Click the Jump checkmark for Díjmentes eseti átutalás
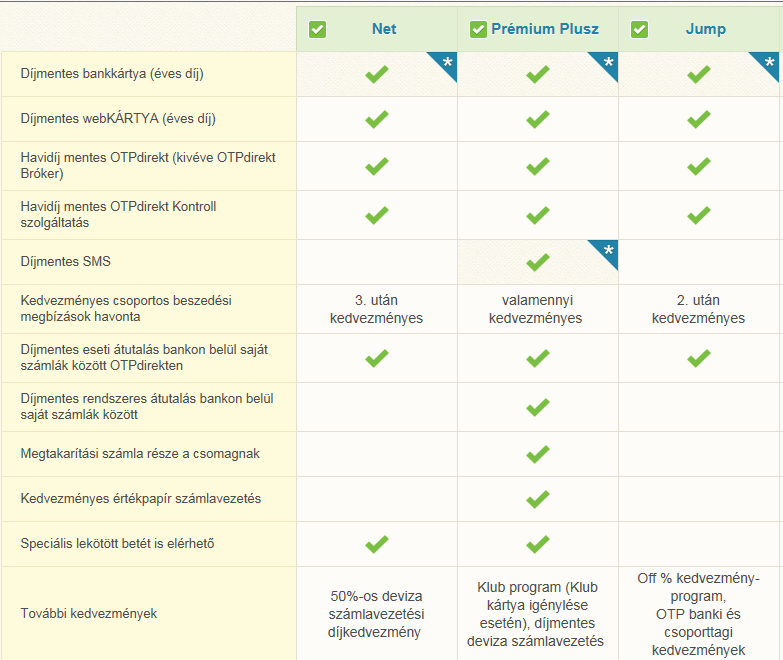This screenshot has height=660, width=783. coord(699,358)
